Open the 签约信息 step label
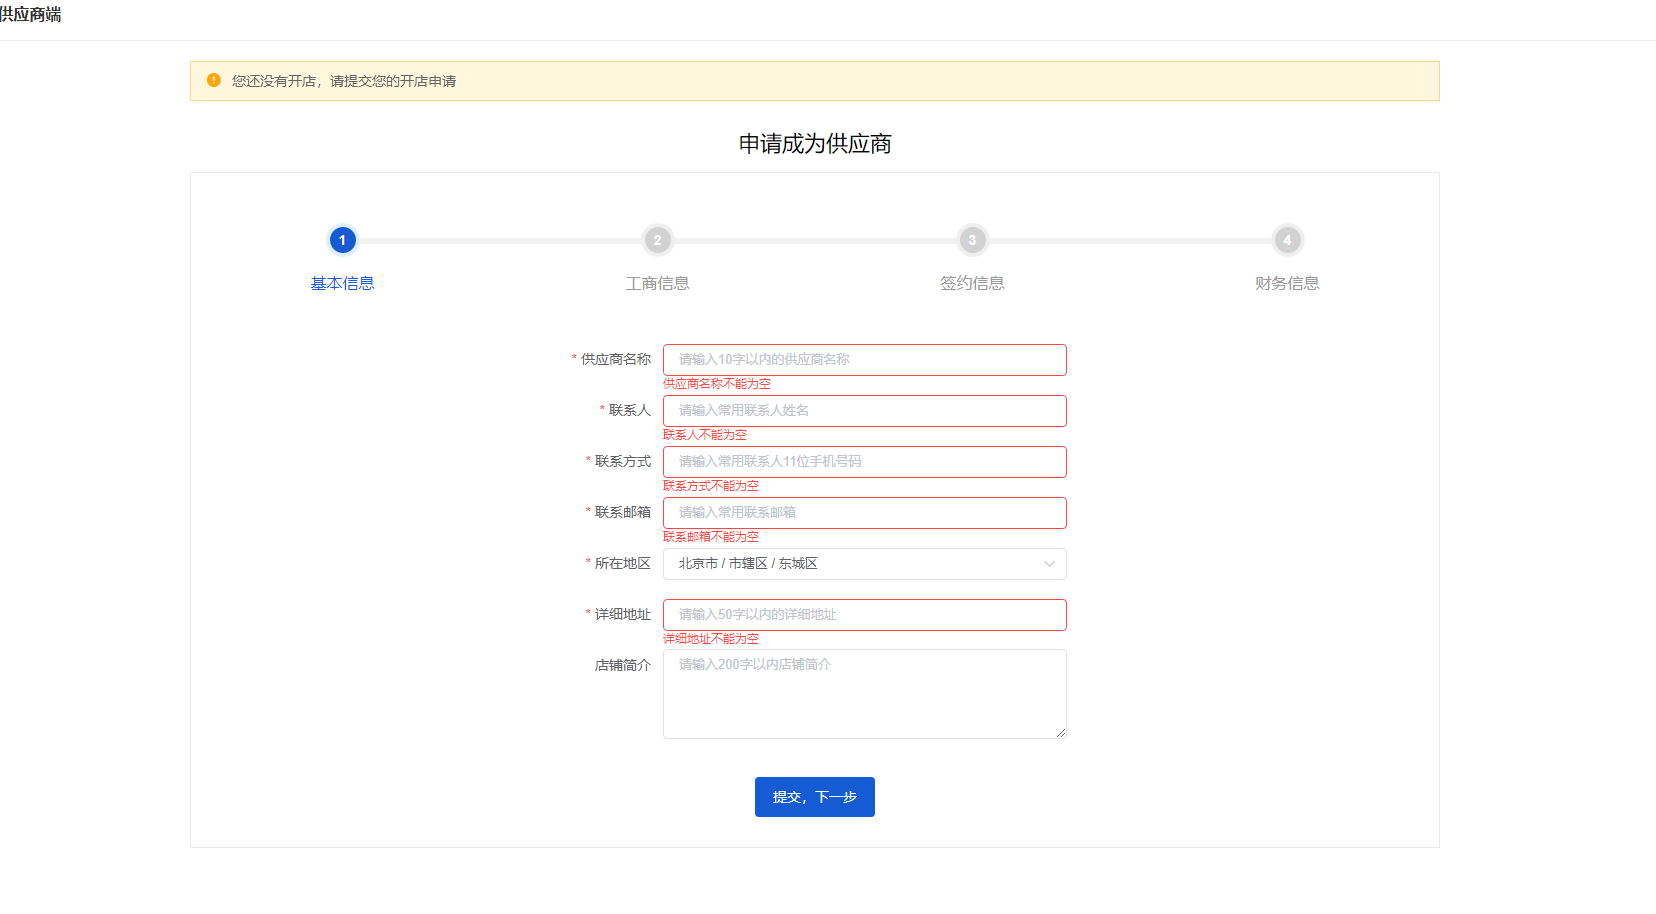The height and width of the screenshot is (914, 1656). click(972, 283)
